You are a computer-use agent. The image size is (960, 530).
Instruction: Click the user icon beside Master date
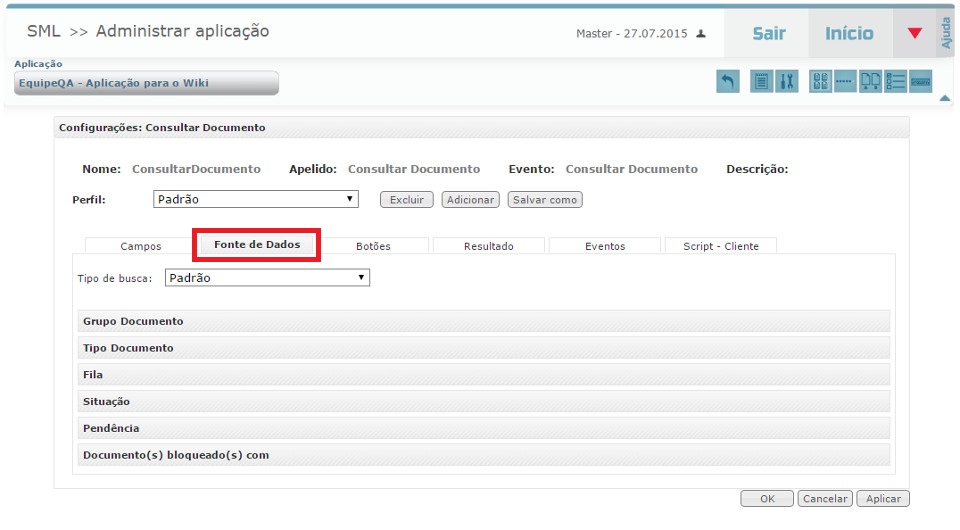(x=701, y=34)
